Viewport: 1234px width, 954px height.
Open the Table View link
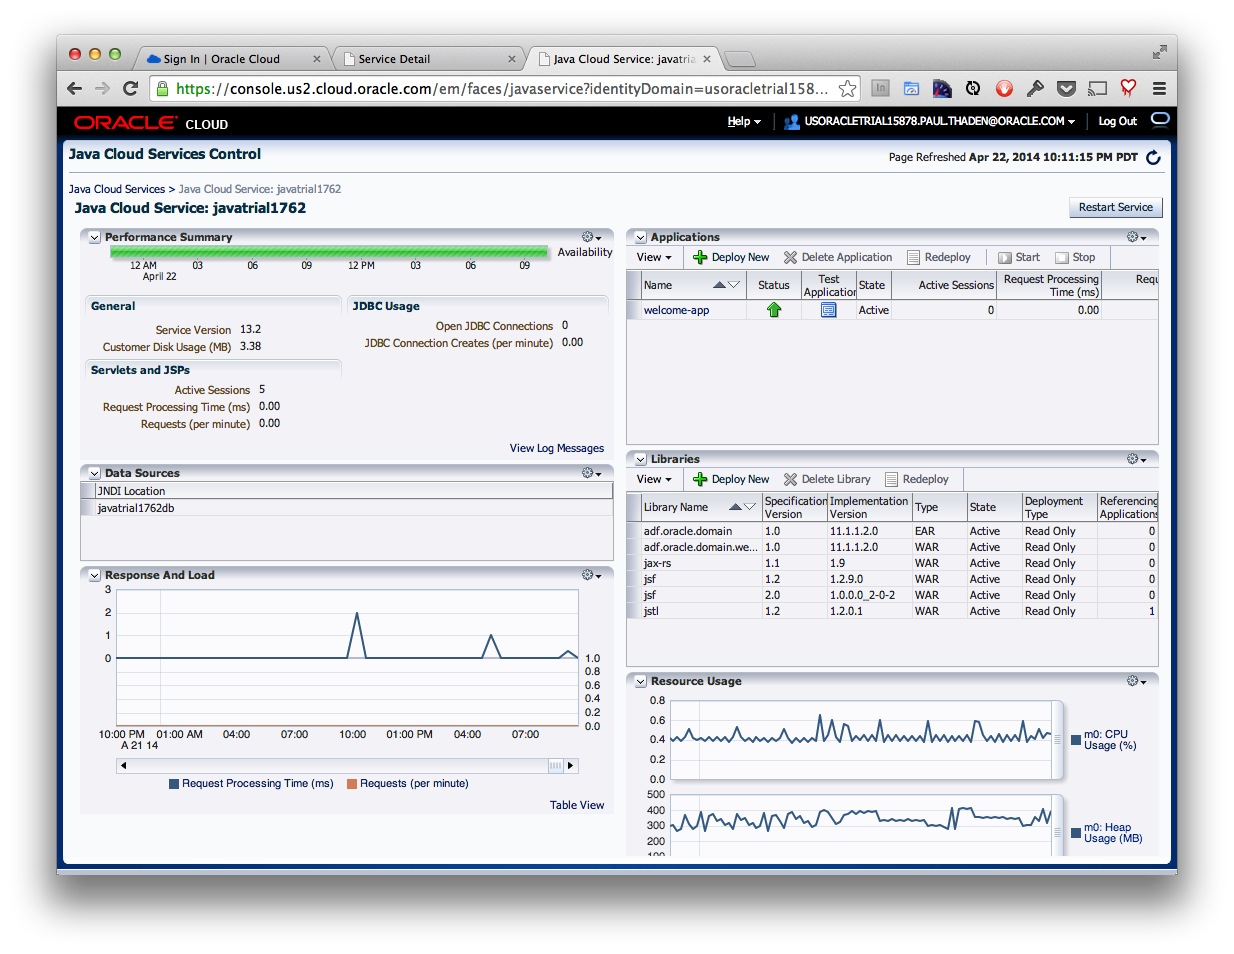click(x=577, y=805)
